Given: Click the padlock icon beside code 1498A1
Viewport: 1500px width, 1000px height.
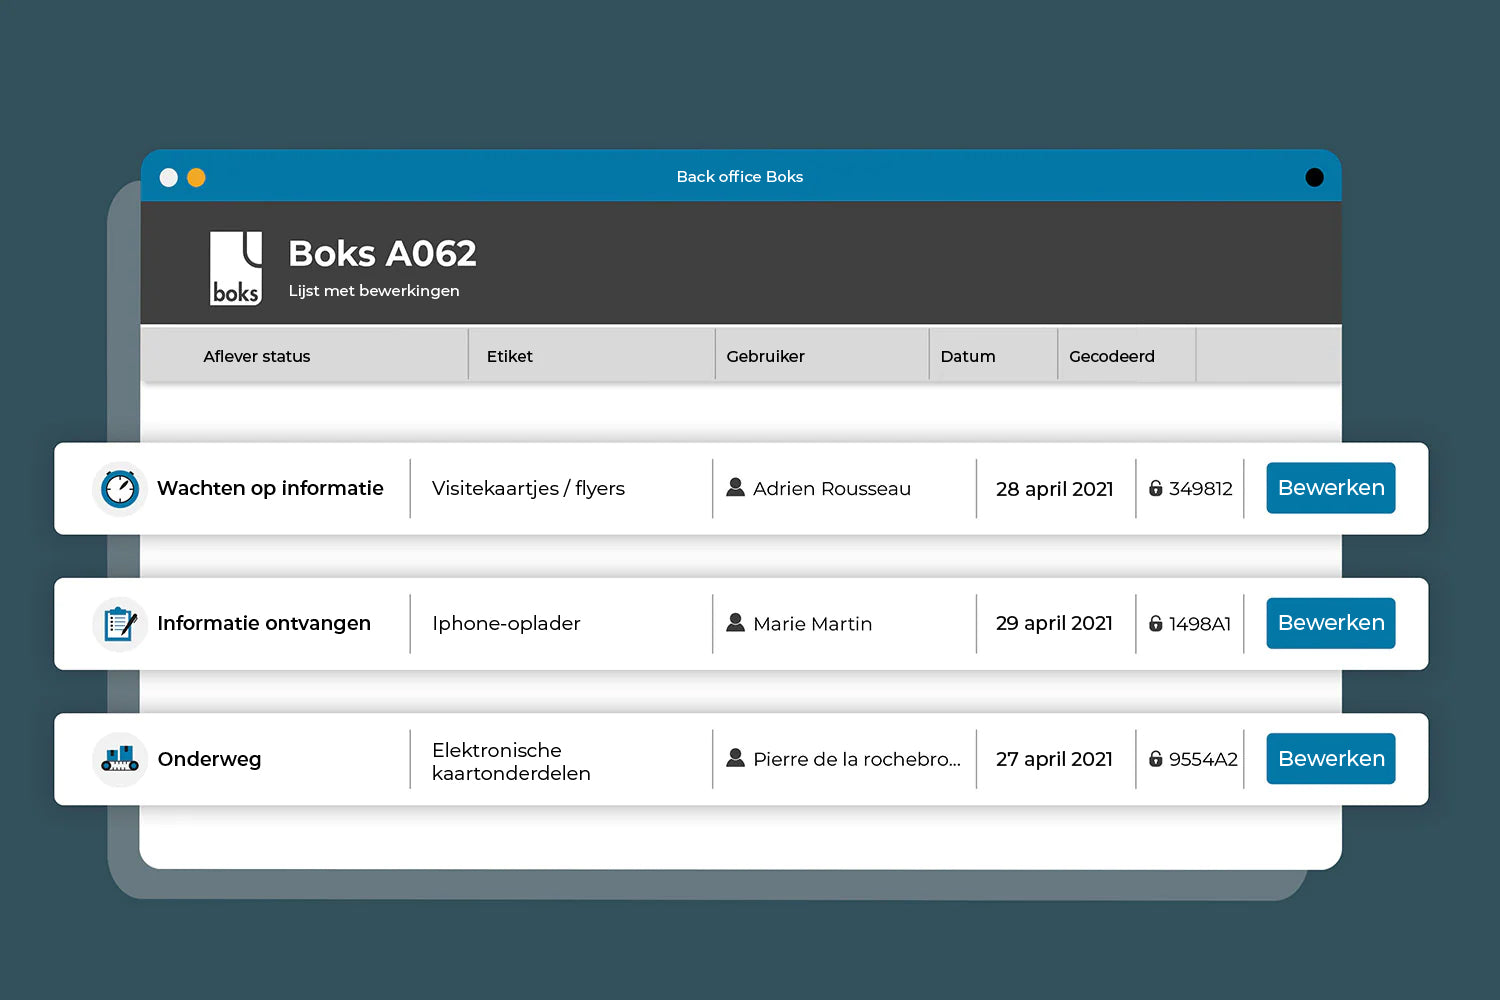Looking at the screenshot, I should coord(1155,623).
